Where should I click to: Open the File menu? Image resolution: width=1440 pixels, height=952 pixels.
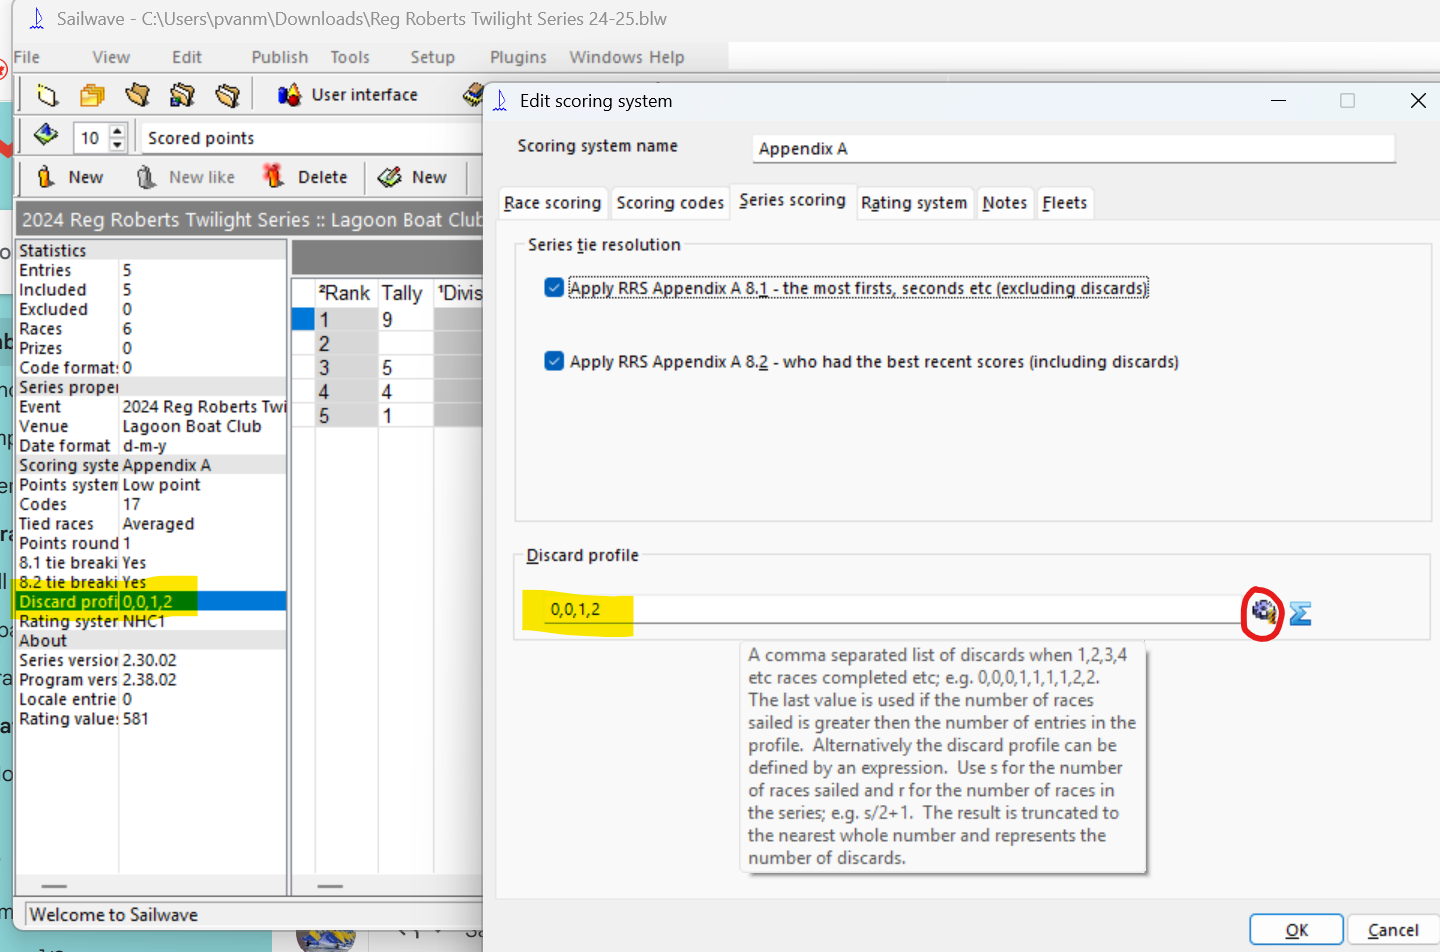(27, 57)
